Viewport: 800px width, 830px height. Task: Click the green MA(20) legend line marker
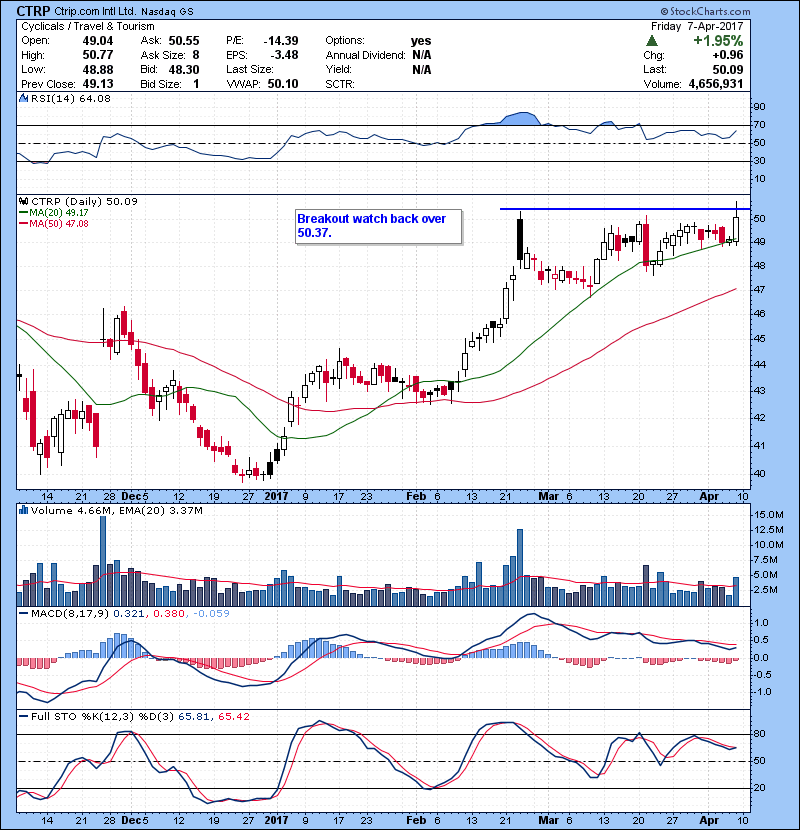click(24, 213)
